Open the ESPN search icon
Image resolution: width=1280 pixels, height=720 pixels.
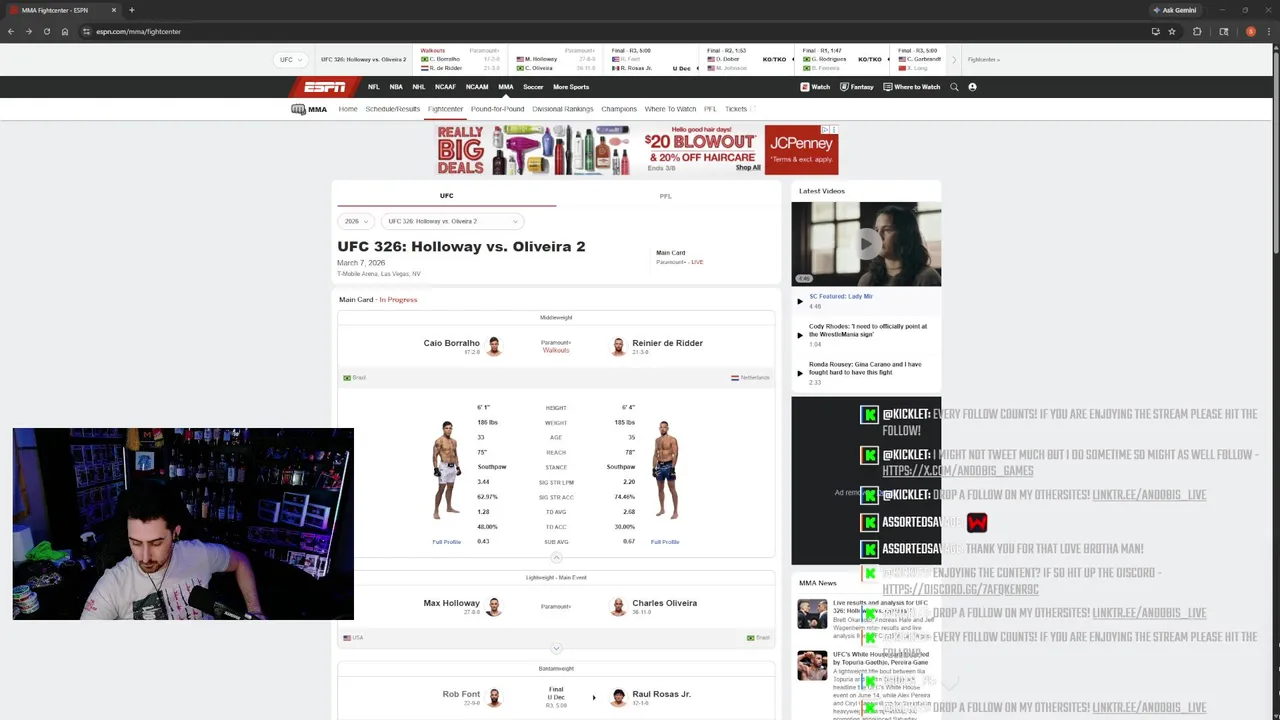(x=954, y=87)
